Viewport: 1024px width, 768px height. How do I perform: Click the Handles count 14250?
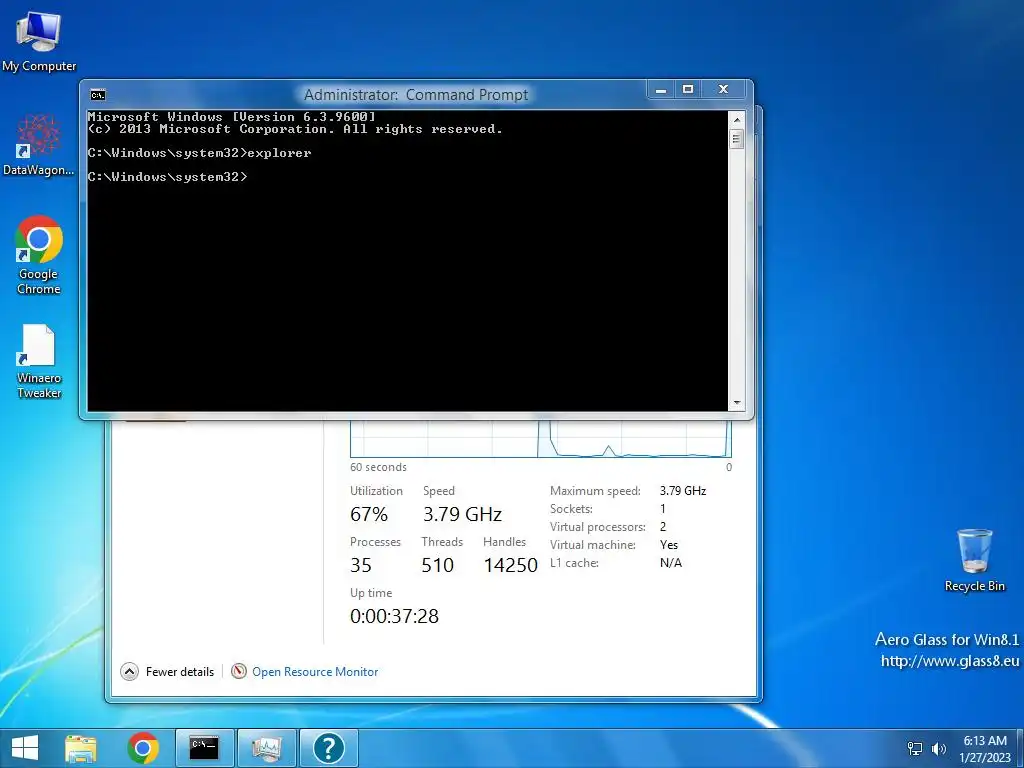(x=511, y=565)
